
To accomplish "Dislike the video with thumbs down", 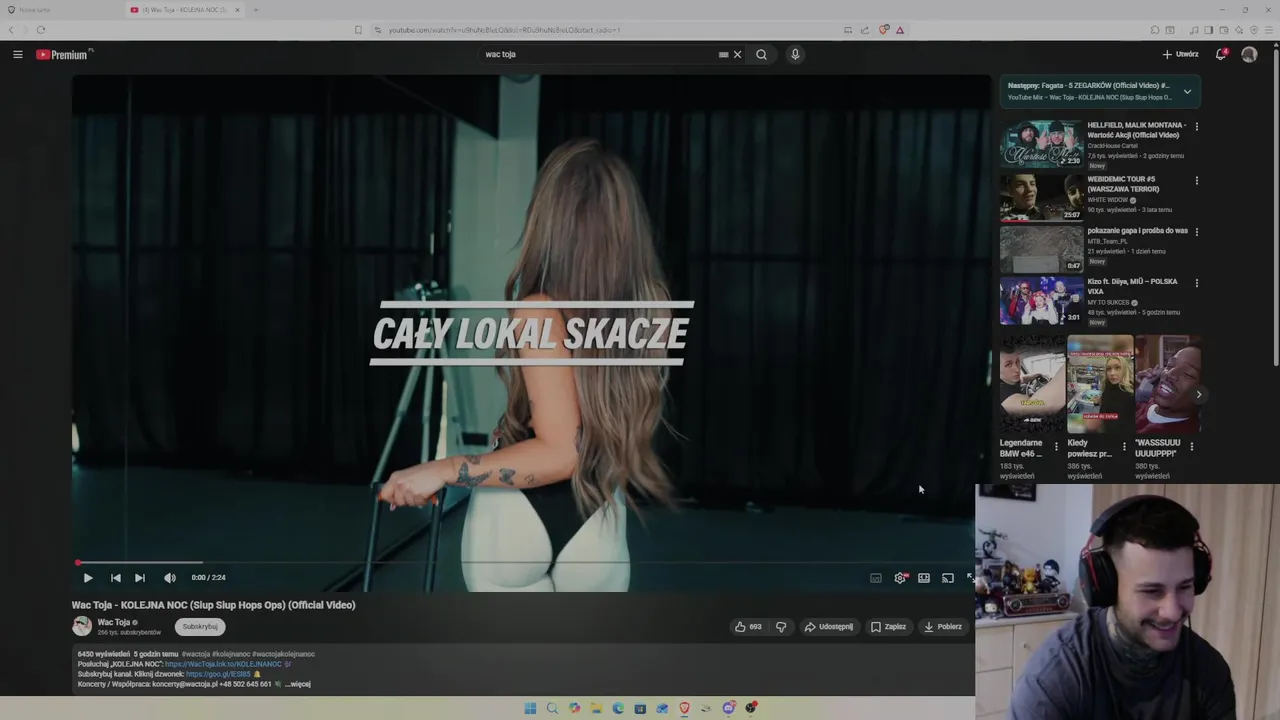I will pos(781,627).
